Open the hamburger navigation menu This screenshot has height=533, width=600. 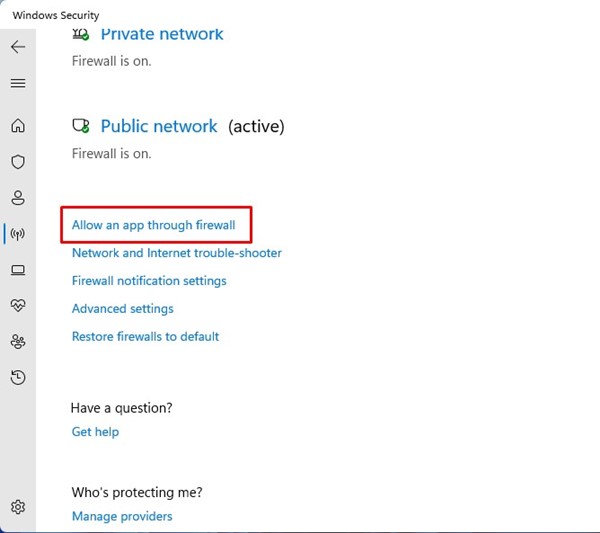[18, 83]
